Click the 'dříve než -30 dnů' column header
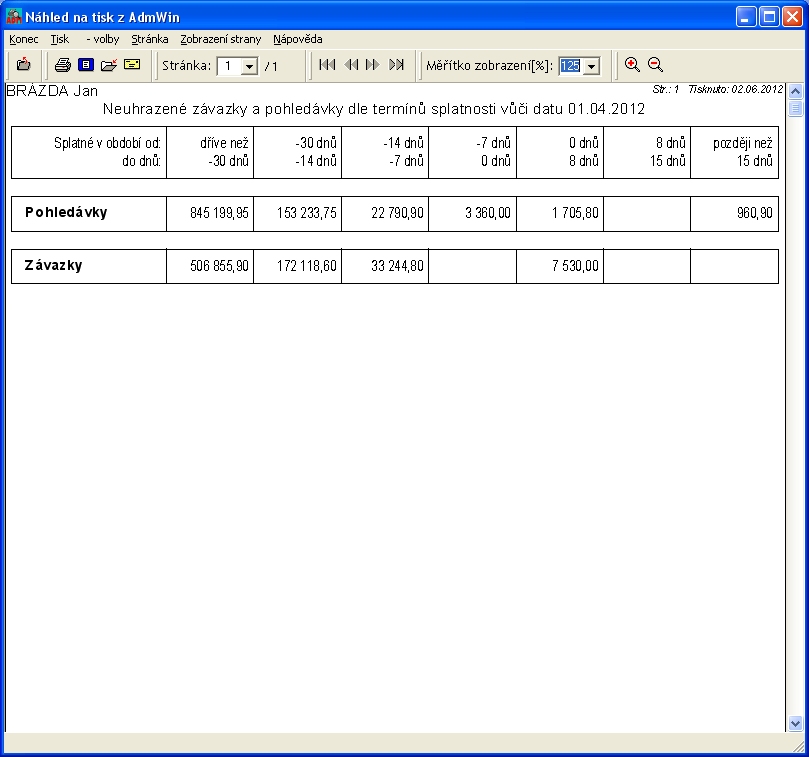Image resolution: width=809 pixels, height=757 pixels. click(x=210, y=152)
